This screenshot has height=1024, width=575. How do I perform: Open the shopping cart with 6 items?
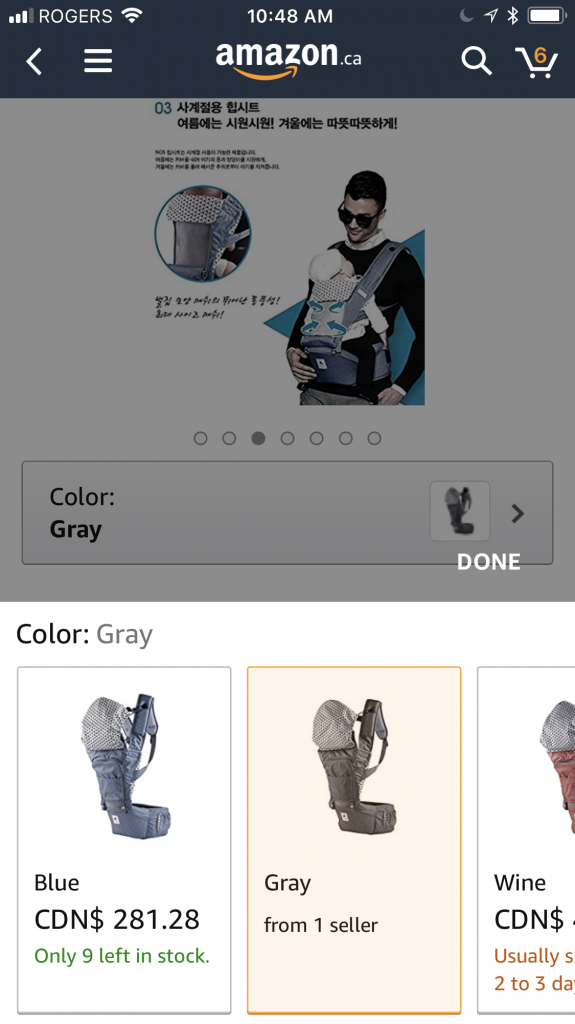pyautogui.click(x=536, y=62)
